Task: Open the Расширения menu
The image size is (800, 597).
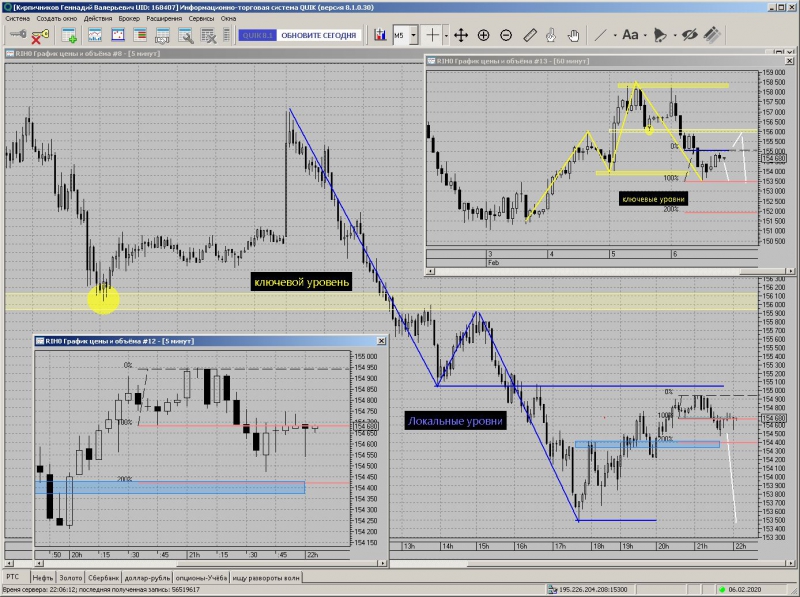Action: pyautogui.click(x=164, y=18)
